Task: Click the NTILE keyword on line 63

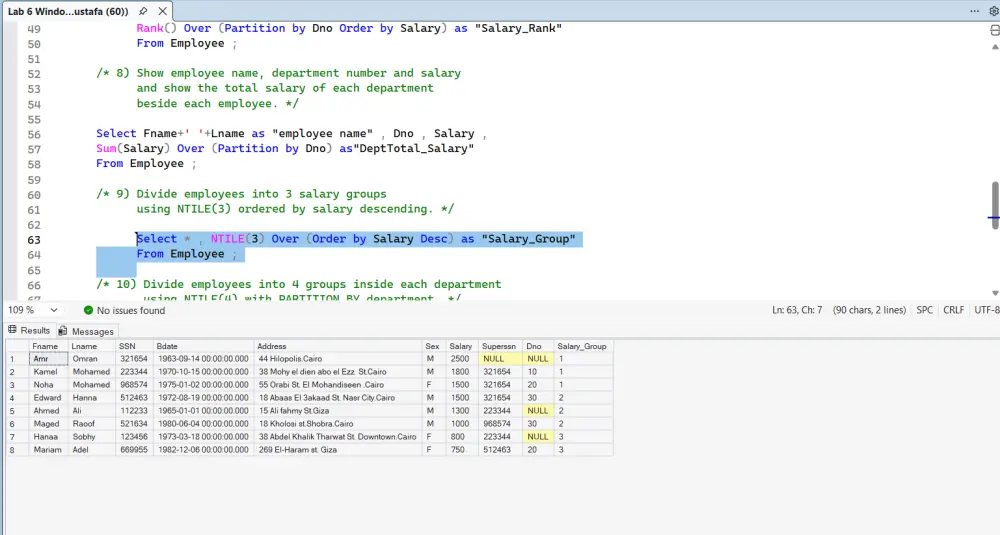Action: tap(228, 238)
